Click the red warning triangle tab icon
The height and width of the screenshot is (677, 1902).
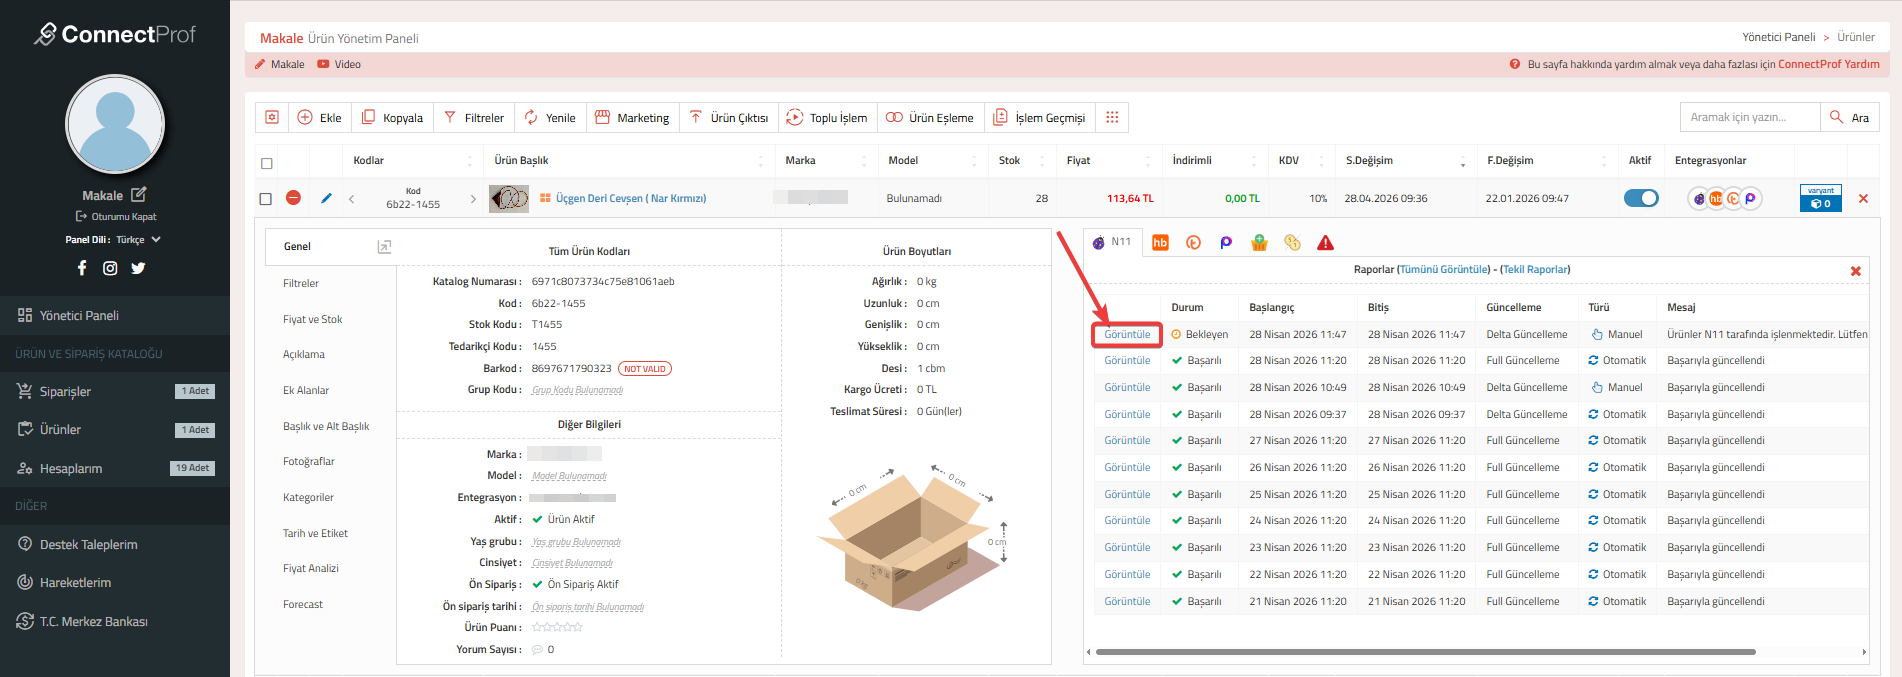1325,243
